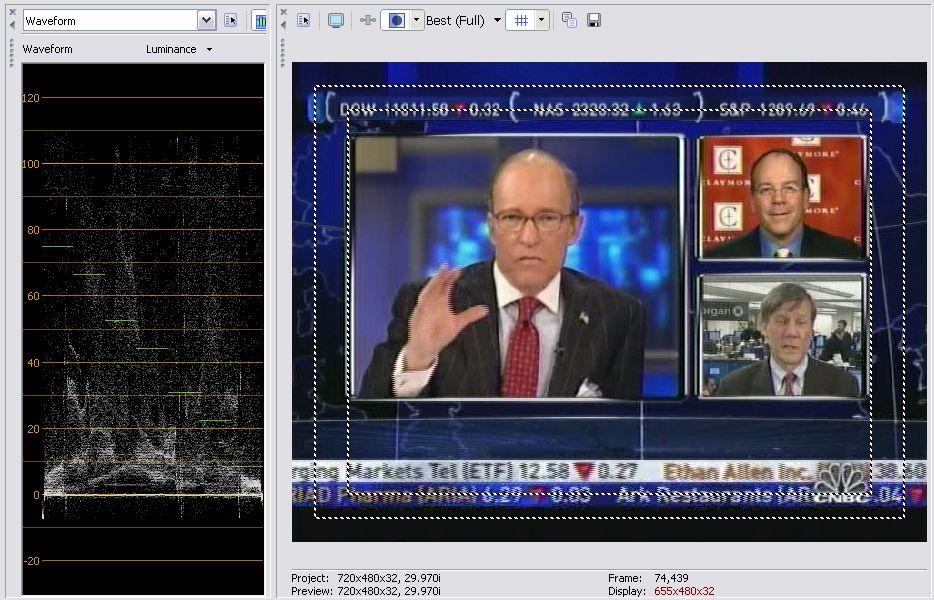The width and height of the screenshot is (934, 600).
Task: Open the video output FX icon
Action: pyautogui.click(x=368, y=20)
